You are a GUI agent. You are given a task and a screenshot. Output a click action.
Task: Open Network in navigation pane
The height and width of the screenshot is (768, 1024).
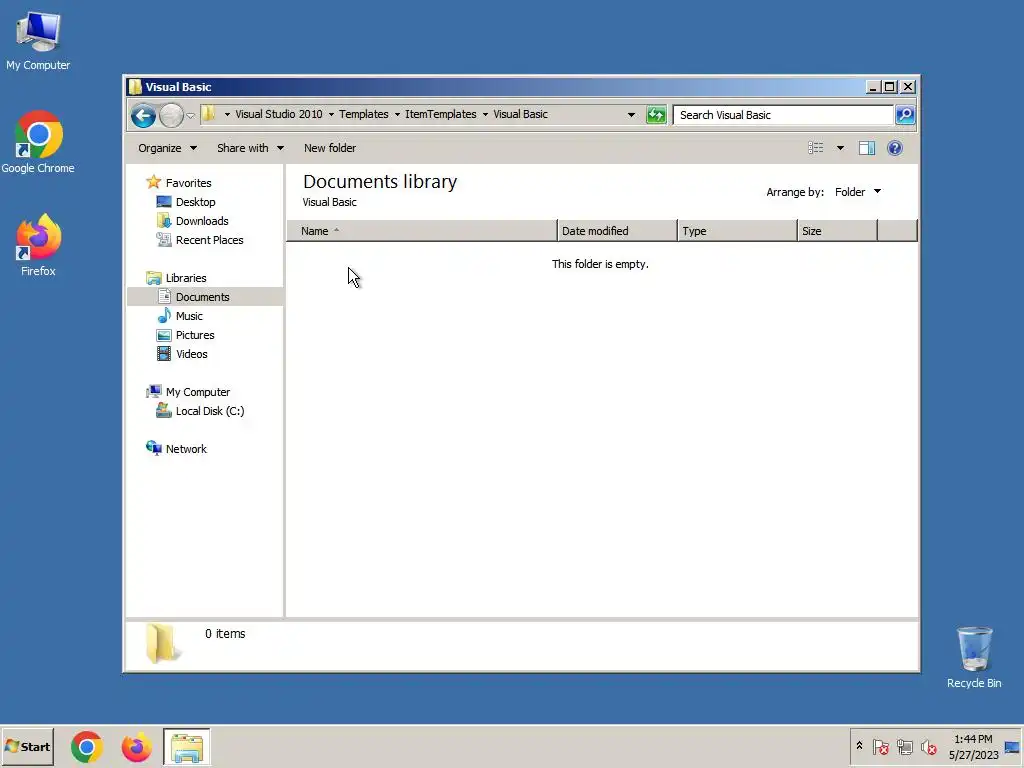pos(186,449)
